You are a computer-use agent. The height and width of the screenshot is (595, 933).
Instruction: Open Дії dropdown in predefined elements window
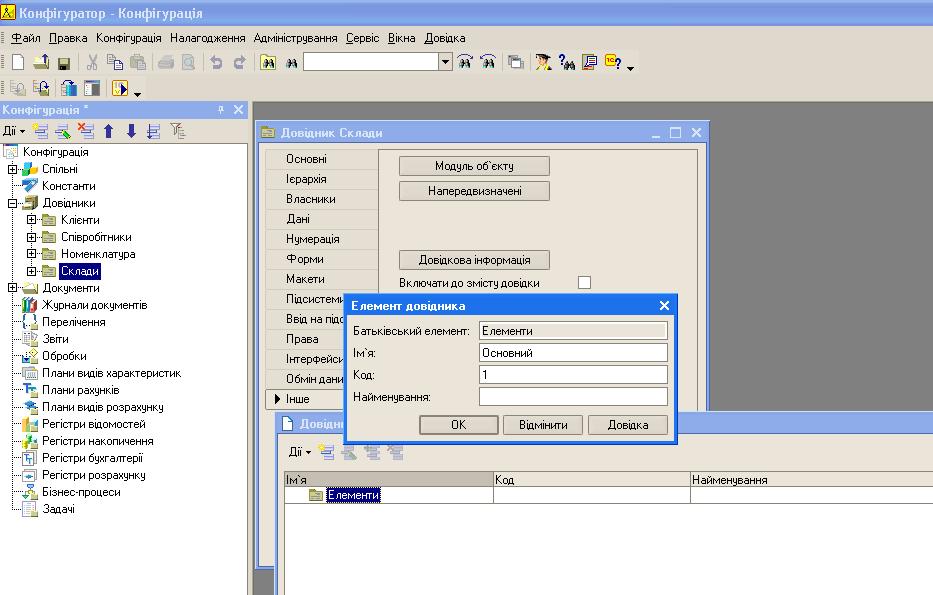[x=299, y=452]
